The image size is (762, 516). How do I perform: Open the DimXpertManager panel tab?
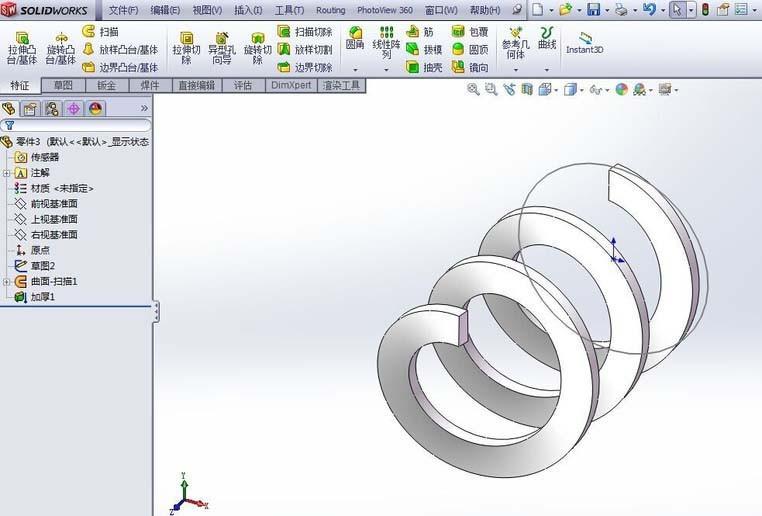click(73, 108)
